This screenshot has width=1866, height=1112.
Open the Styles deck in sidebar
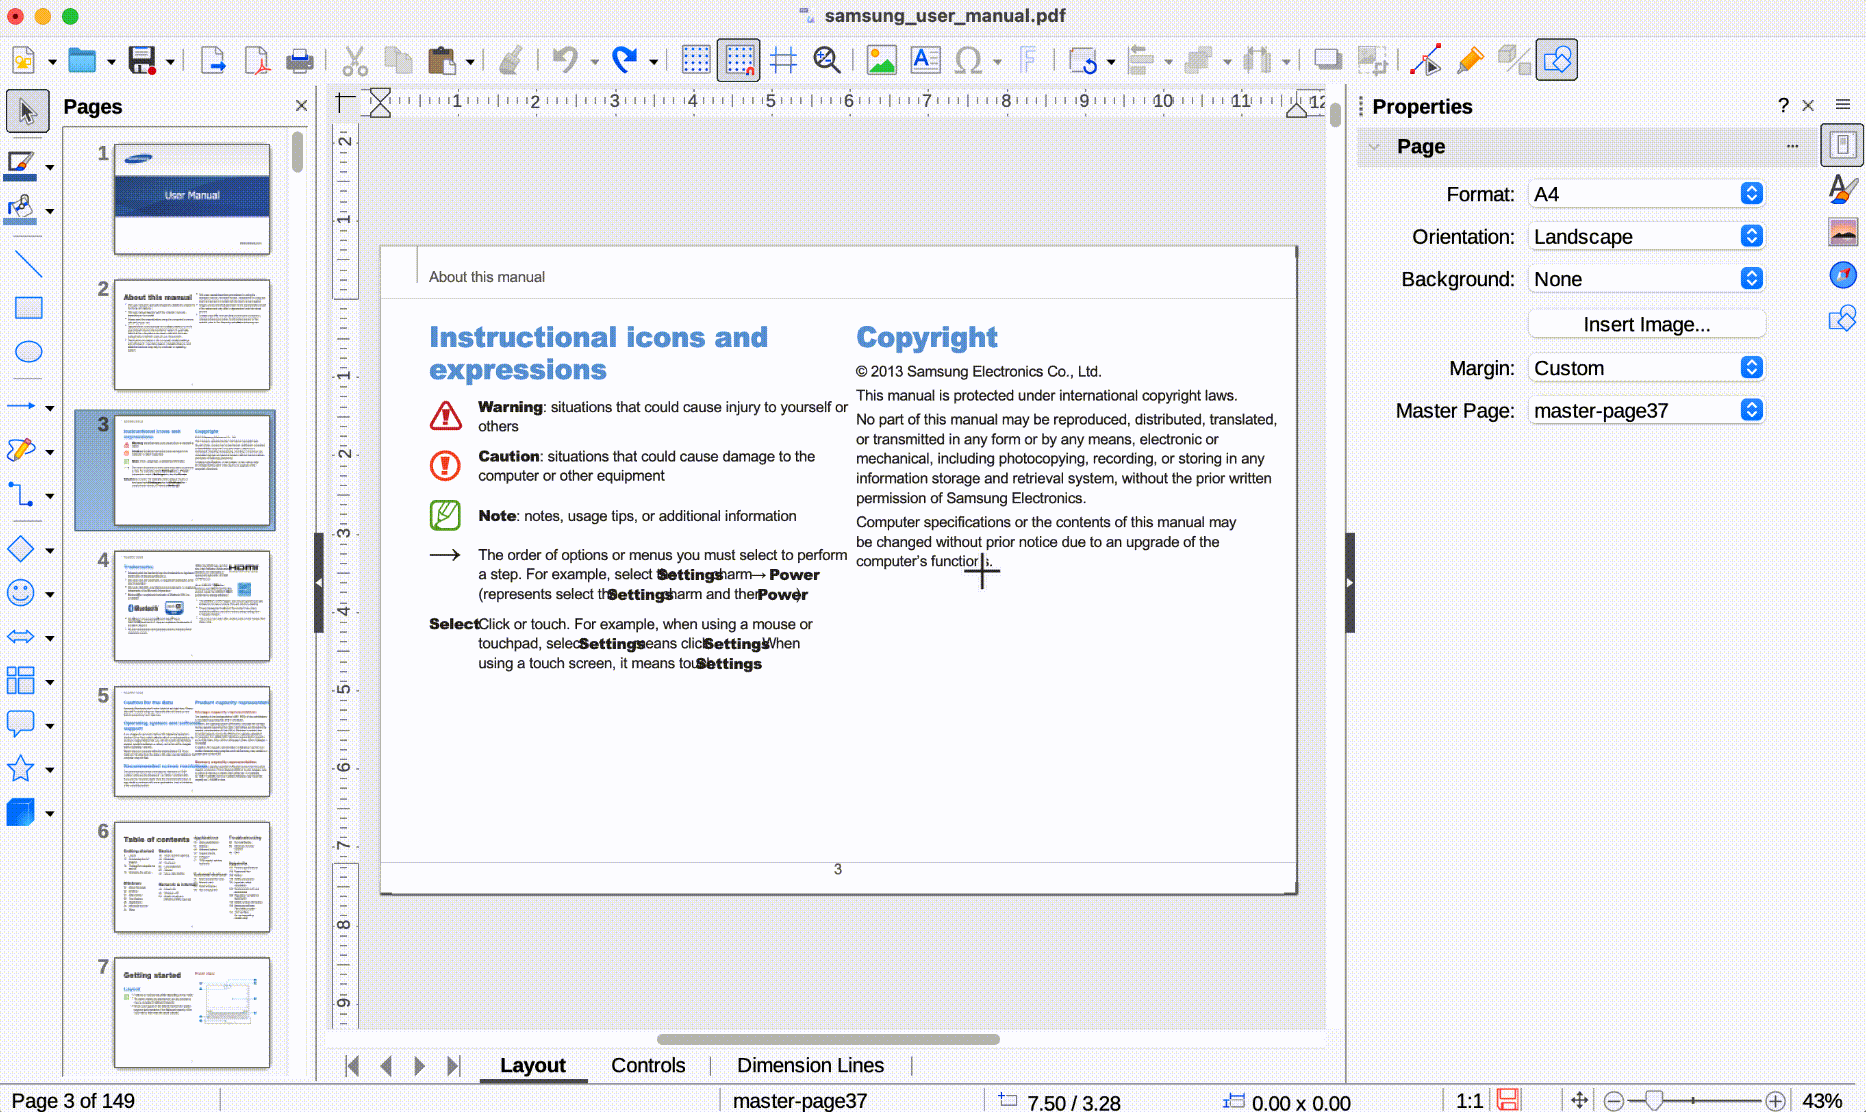pos(1842,190)
